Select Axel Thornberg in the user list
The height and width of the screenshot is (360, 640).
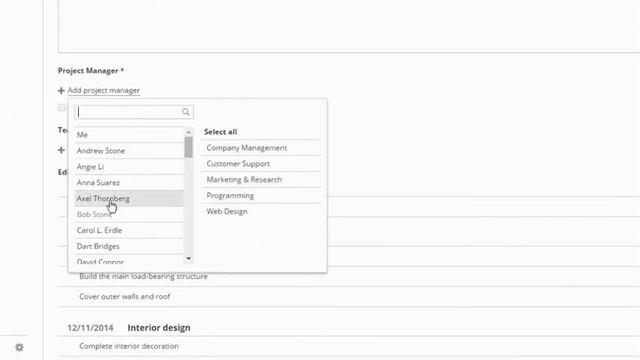(129, 198)
